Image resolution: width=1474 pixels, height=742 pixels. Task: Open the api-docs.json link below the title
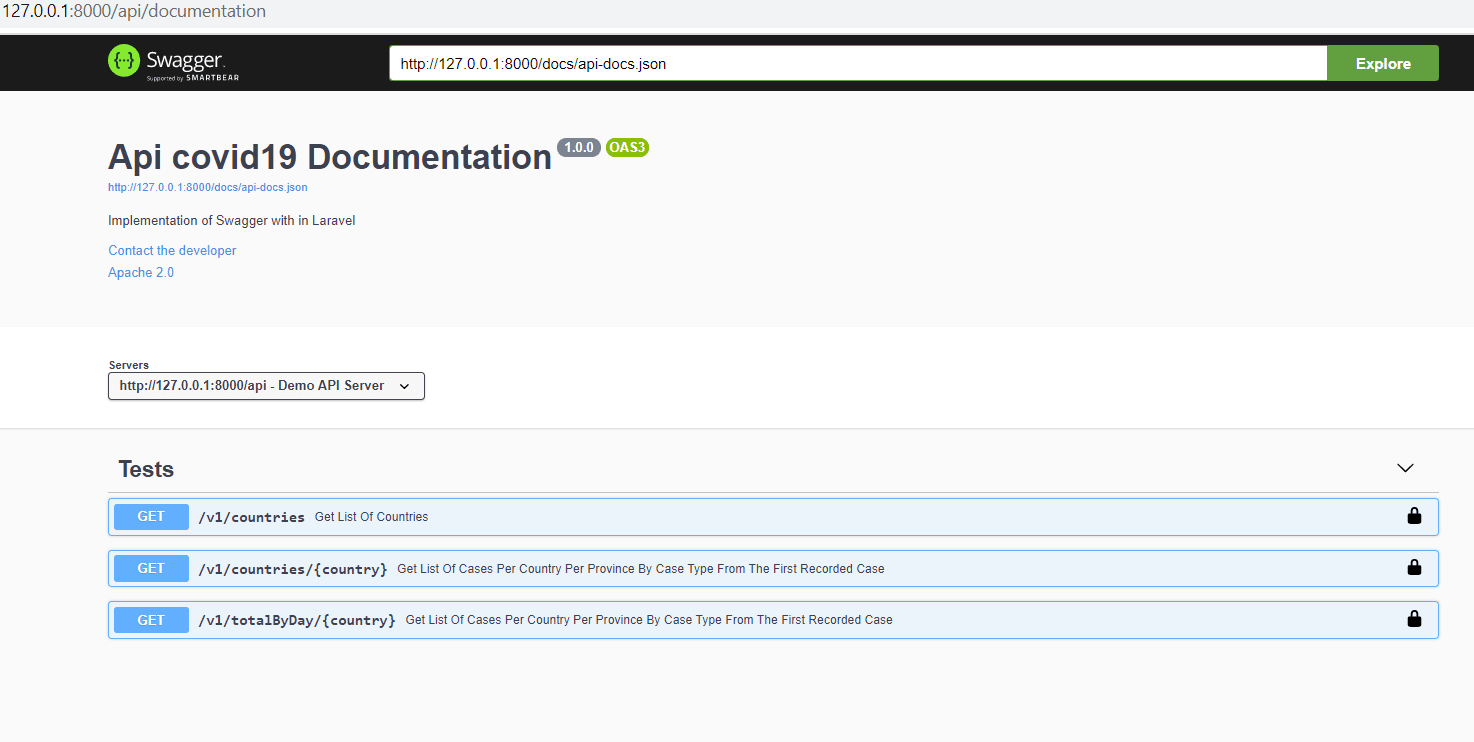207,187
